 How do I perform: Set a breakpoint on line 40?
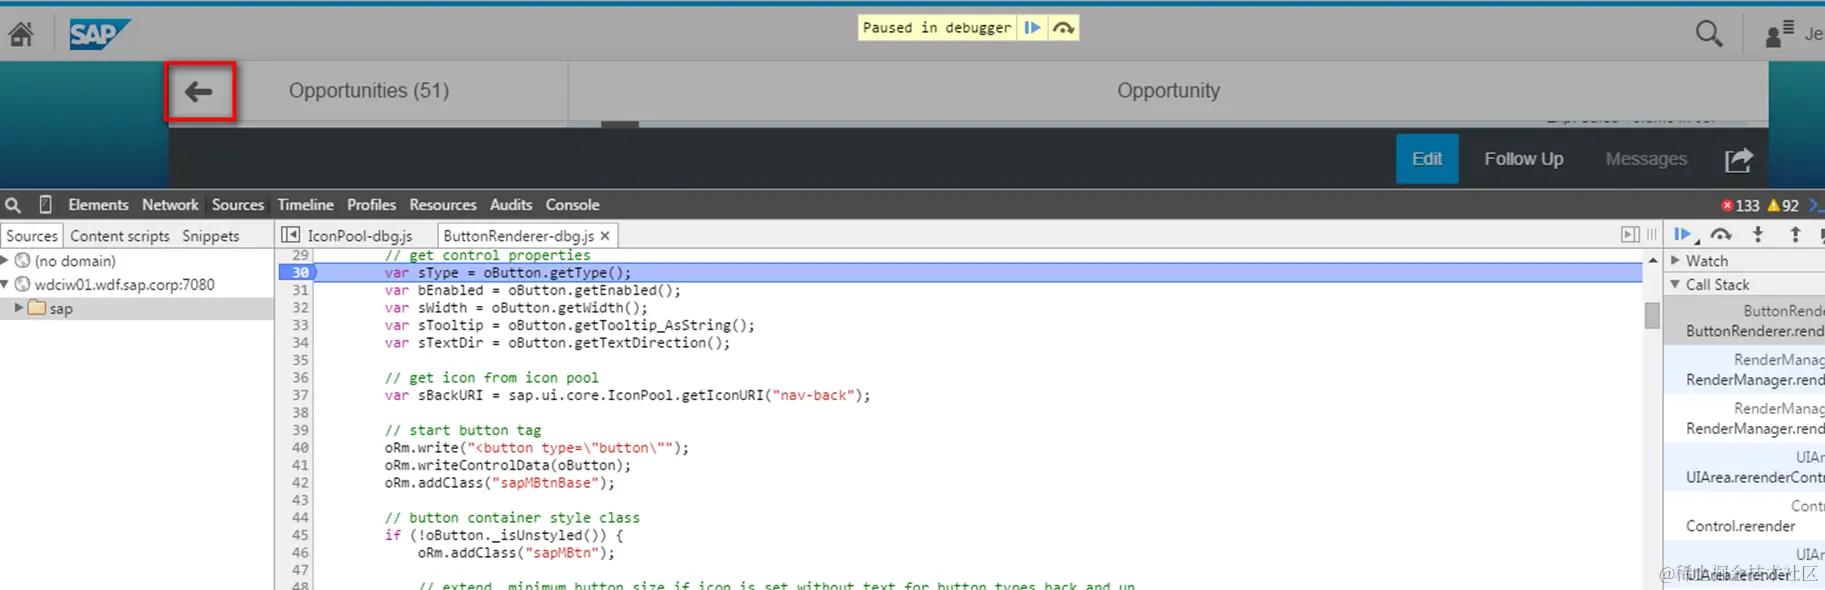pyautogui.click(x=299, y=448)
